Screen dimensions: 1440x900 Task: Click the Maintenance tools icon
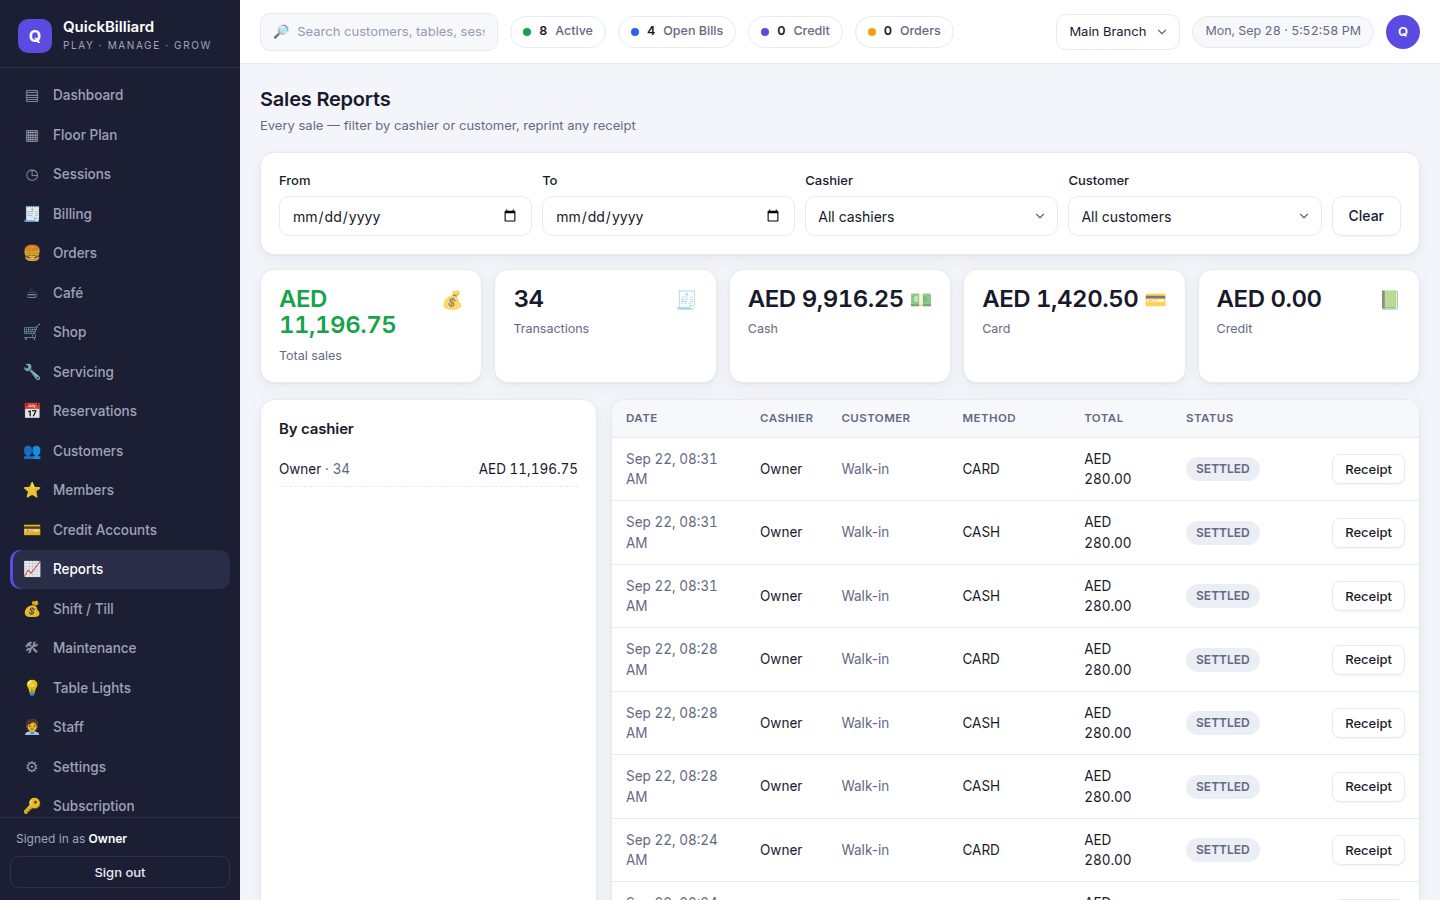32,648
